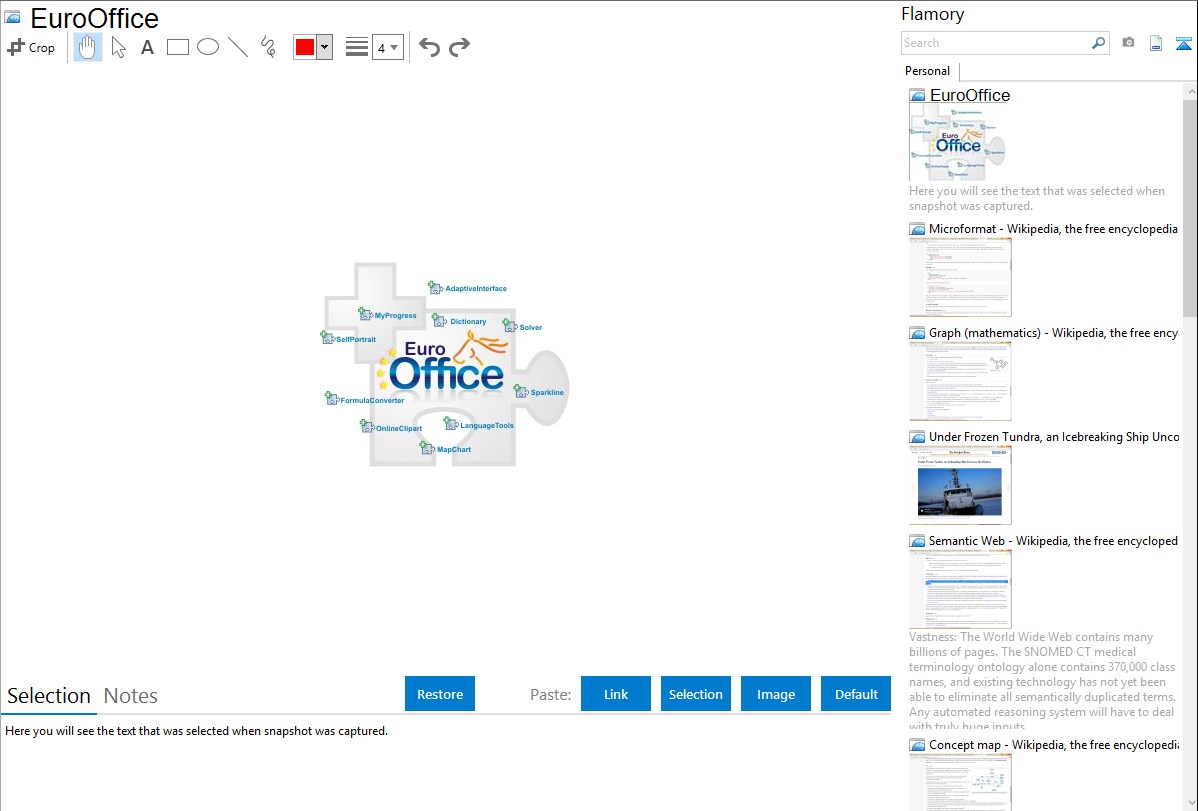
Task: Choose the arrow pointer tool
Action: click(118, 47)
